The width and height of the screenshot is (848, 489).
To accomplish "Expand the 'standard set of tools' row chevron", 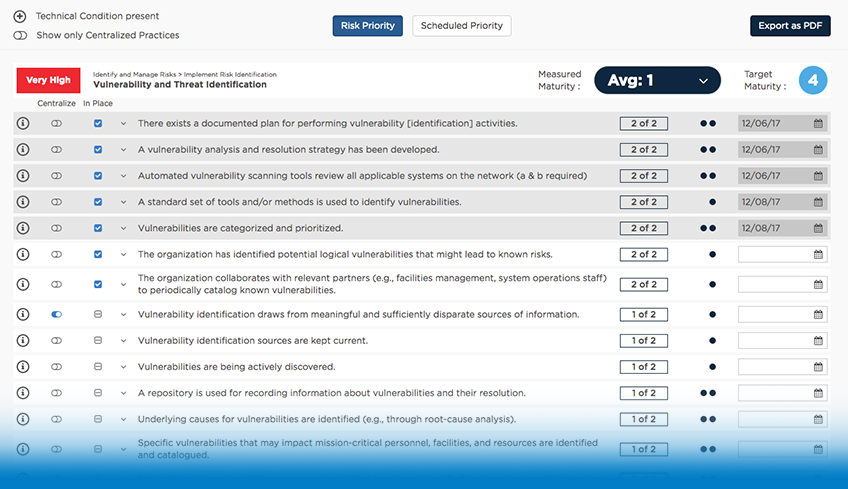I will 123,202.
